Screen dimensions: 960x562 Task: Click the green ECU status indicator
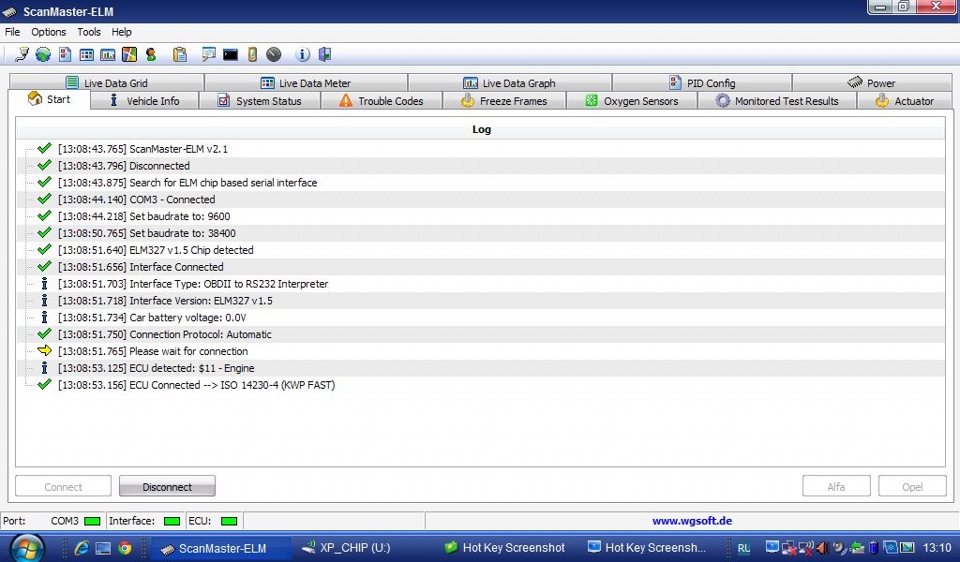(x=229, y=521)
